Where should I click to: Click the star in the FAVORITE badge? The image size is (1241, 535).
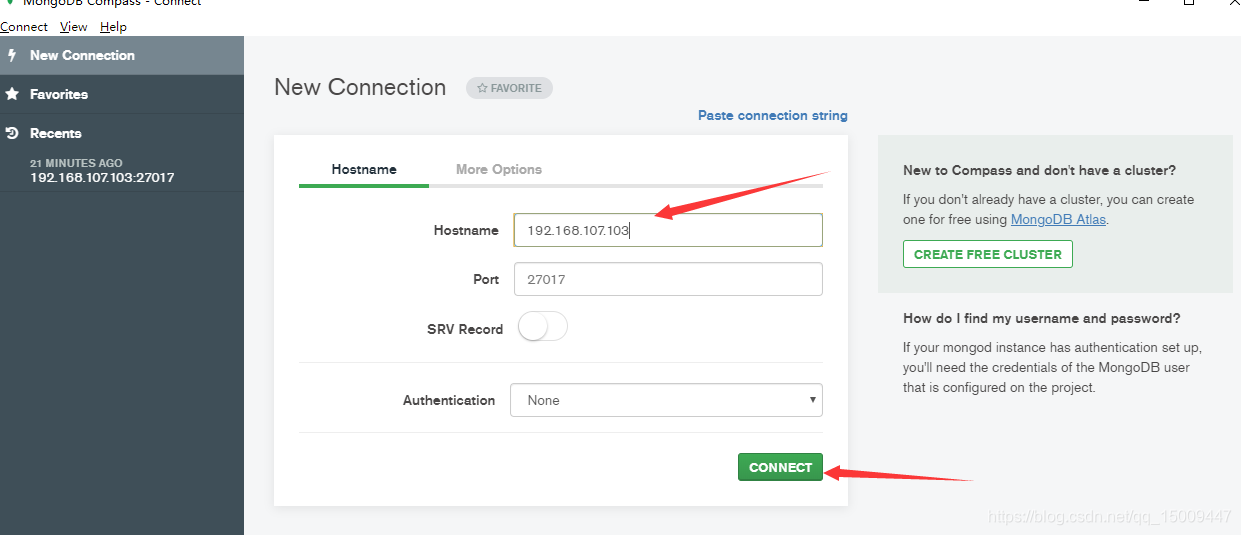tap(482, 88)
